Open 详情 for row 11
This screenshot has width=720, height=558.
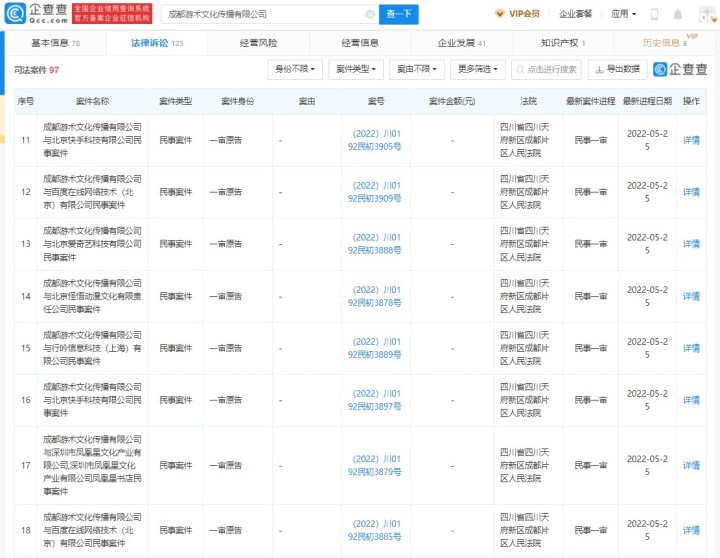pyautogui.click(x=691, y=140)
